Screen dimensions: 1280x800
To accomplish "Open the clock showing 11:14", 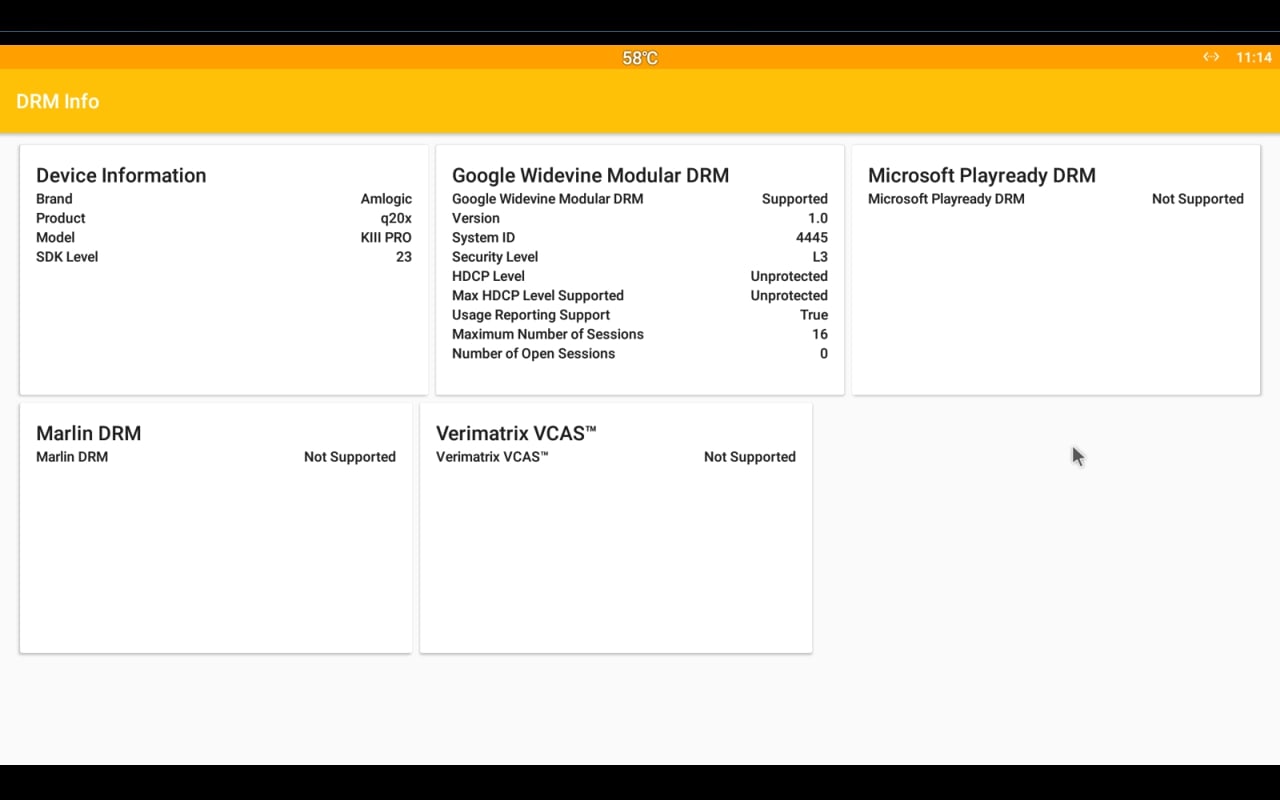I will tap(1254, 57).
